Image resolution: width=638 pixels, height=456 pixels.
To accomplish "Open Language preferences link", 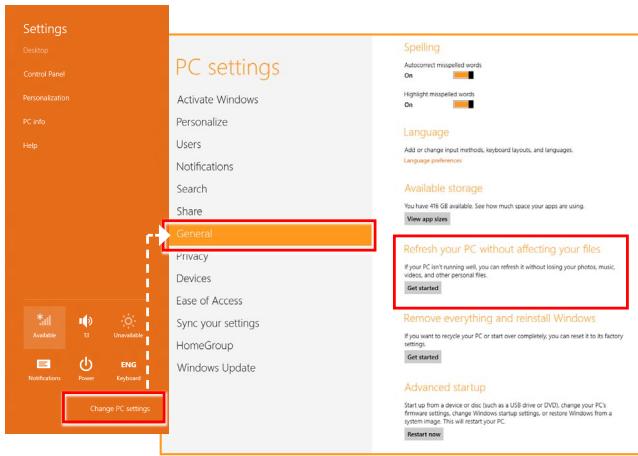I will [x=433, y=161].
